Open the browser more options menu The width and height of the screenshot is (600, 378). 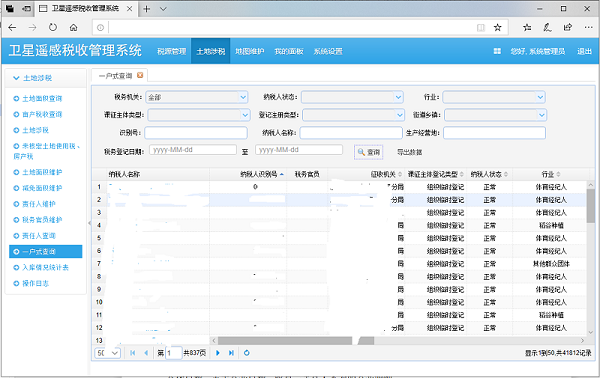click(x=589, y=28)
